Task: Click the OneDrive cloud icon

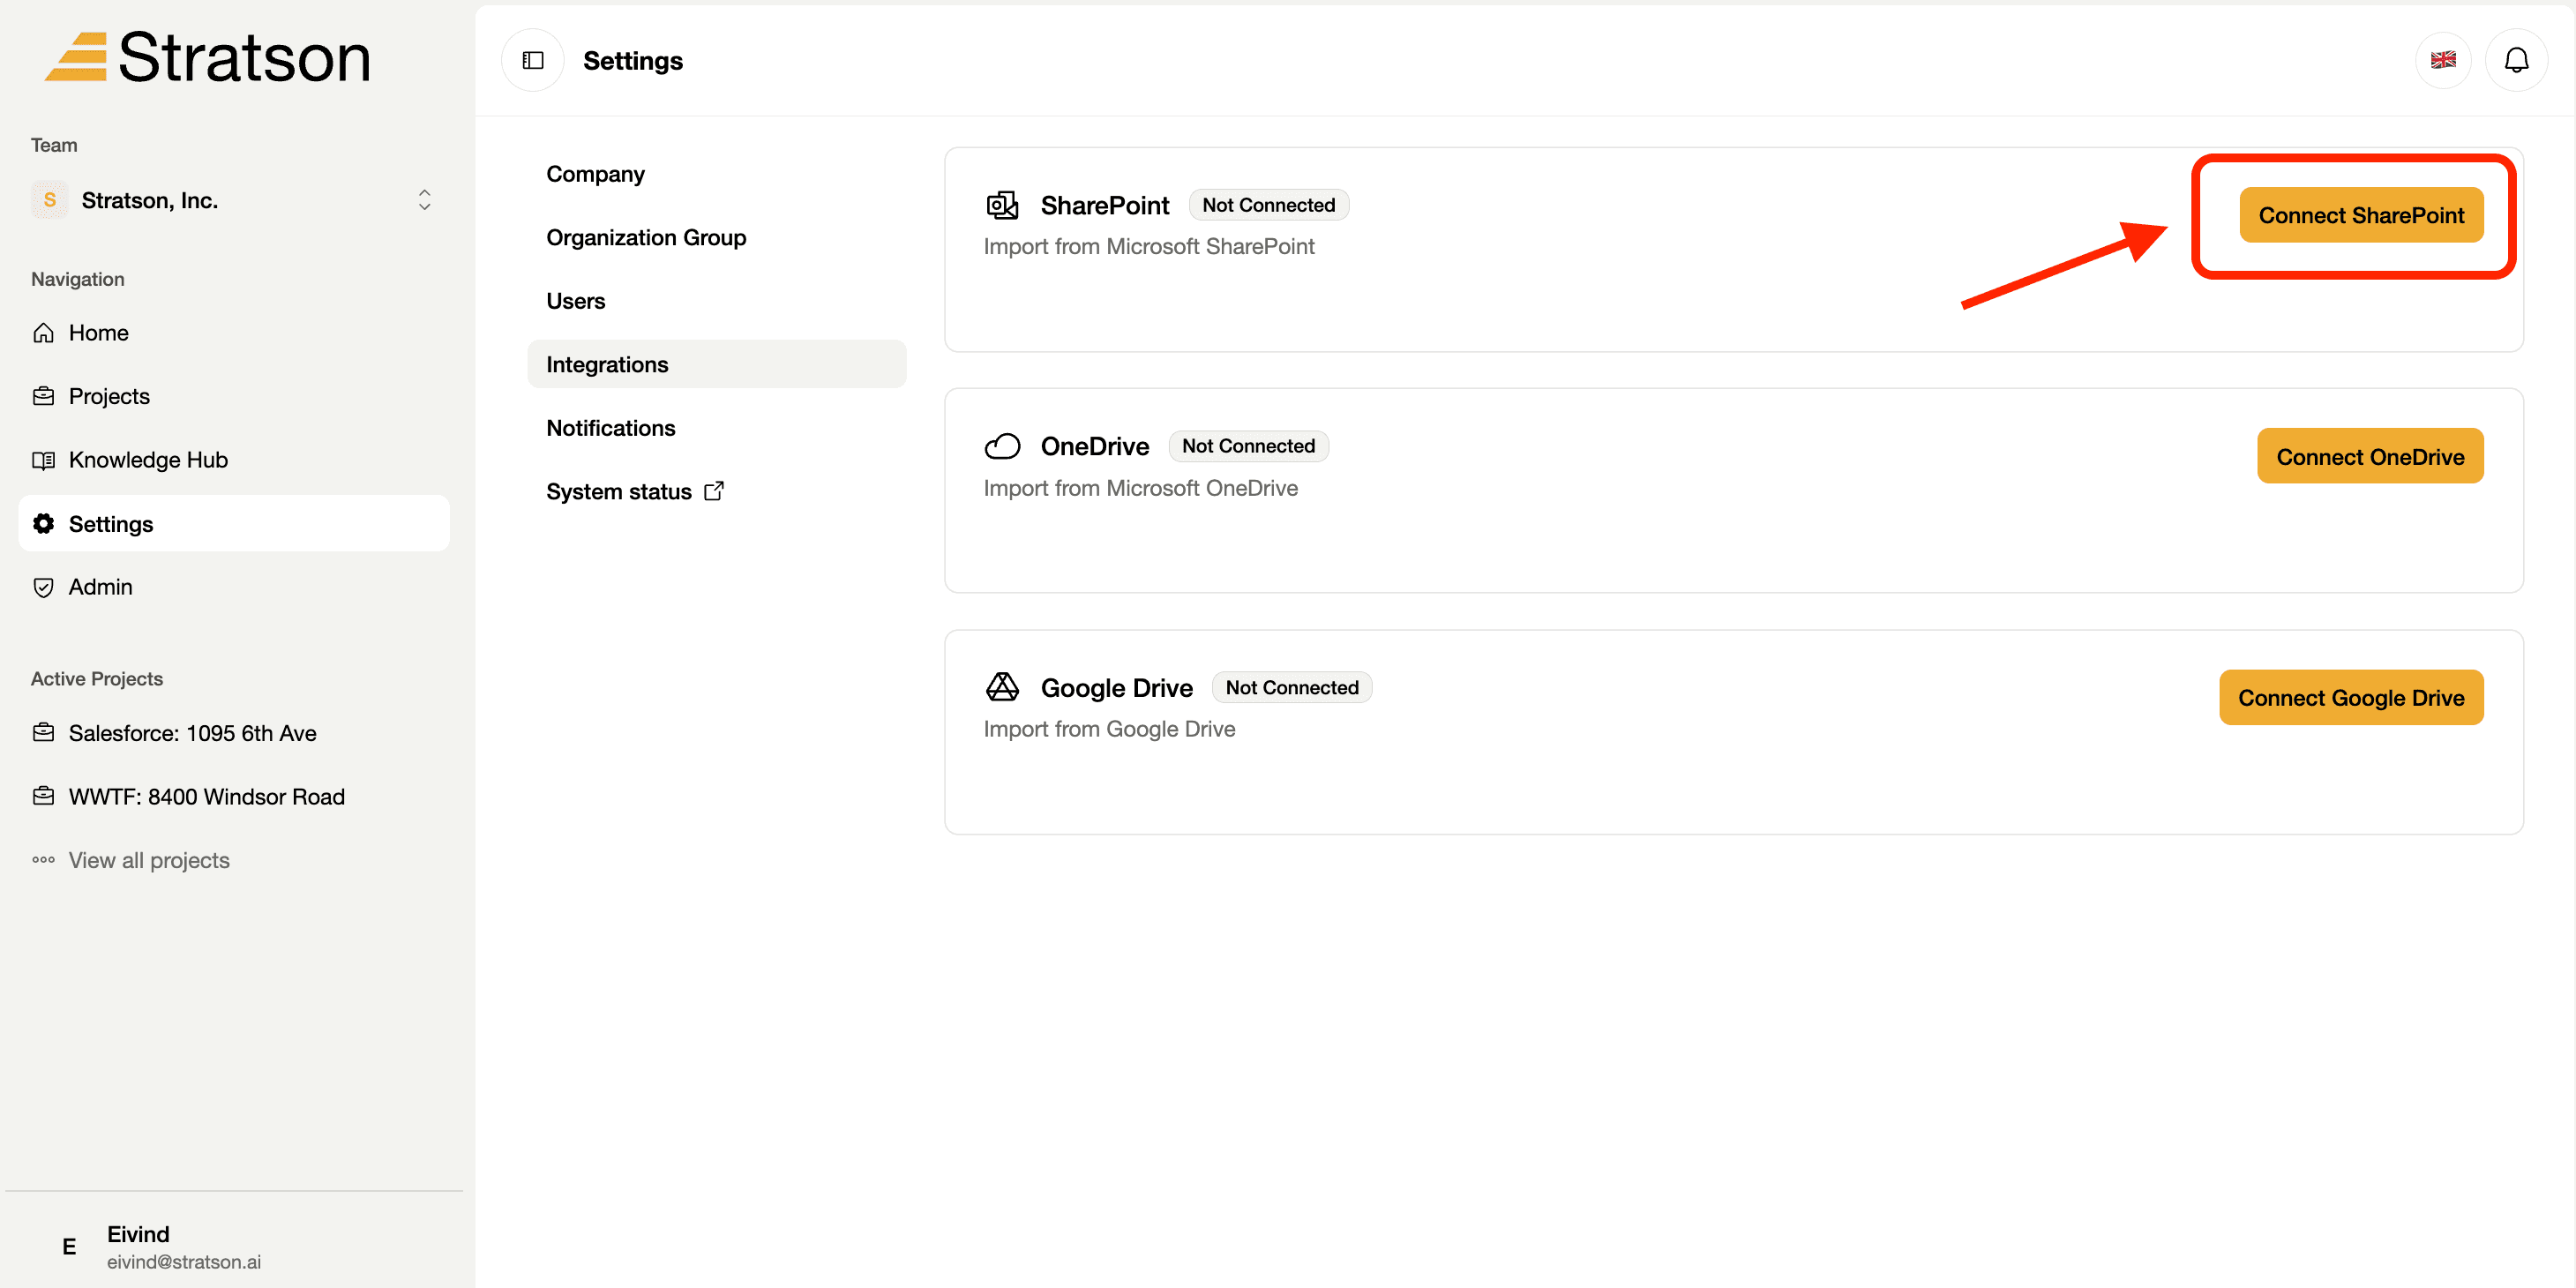Action: (1002, 447)
